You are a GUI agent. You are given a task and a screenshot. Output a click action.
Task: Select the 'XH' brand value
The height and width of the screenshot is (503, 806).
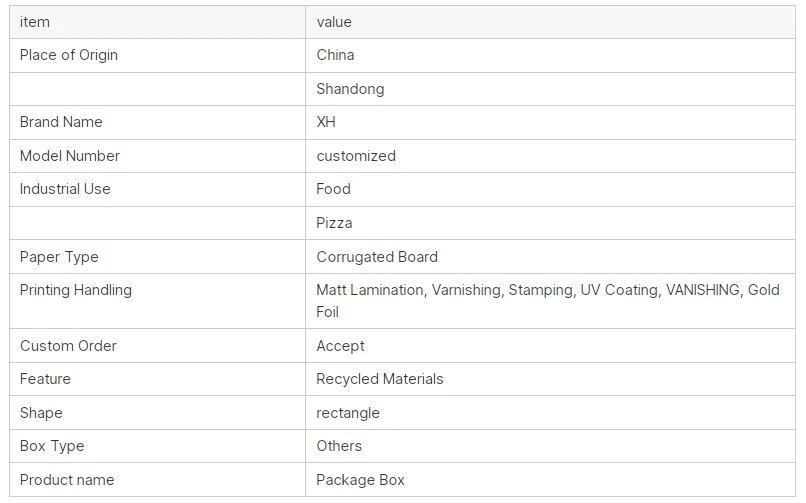click(326, 122)
